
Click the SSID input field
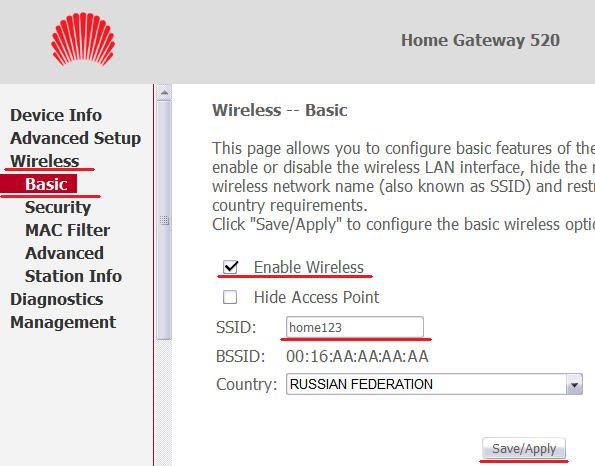pos(355,327)
